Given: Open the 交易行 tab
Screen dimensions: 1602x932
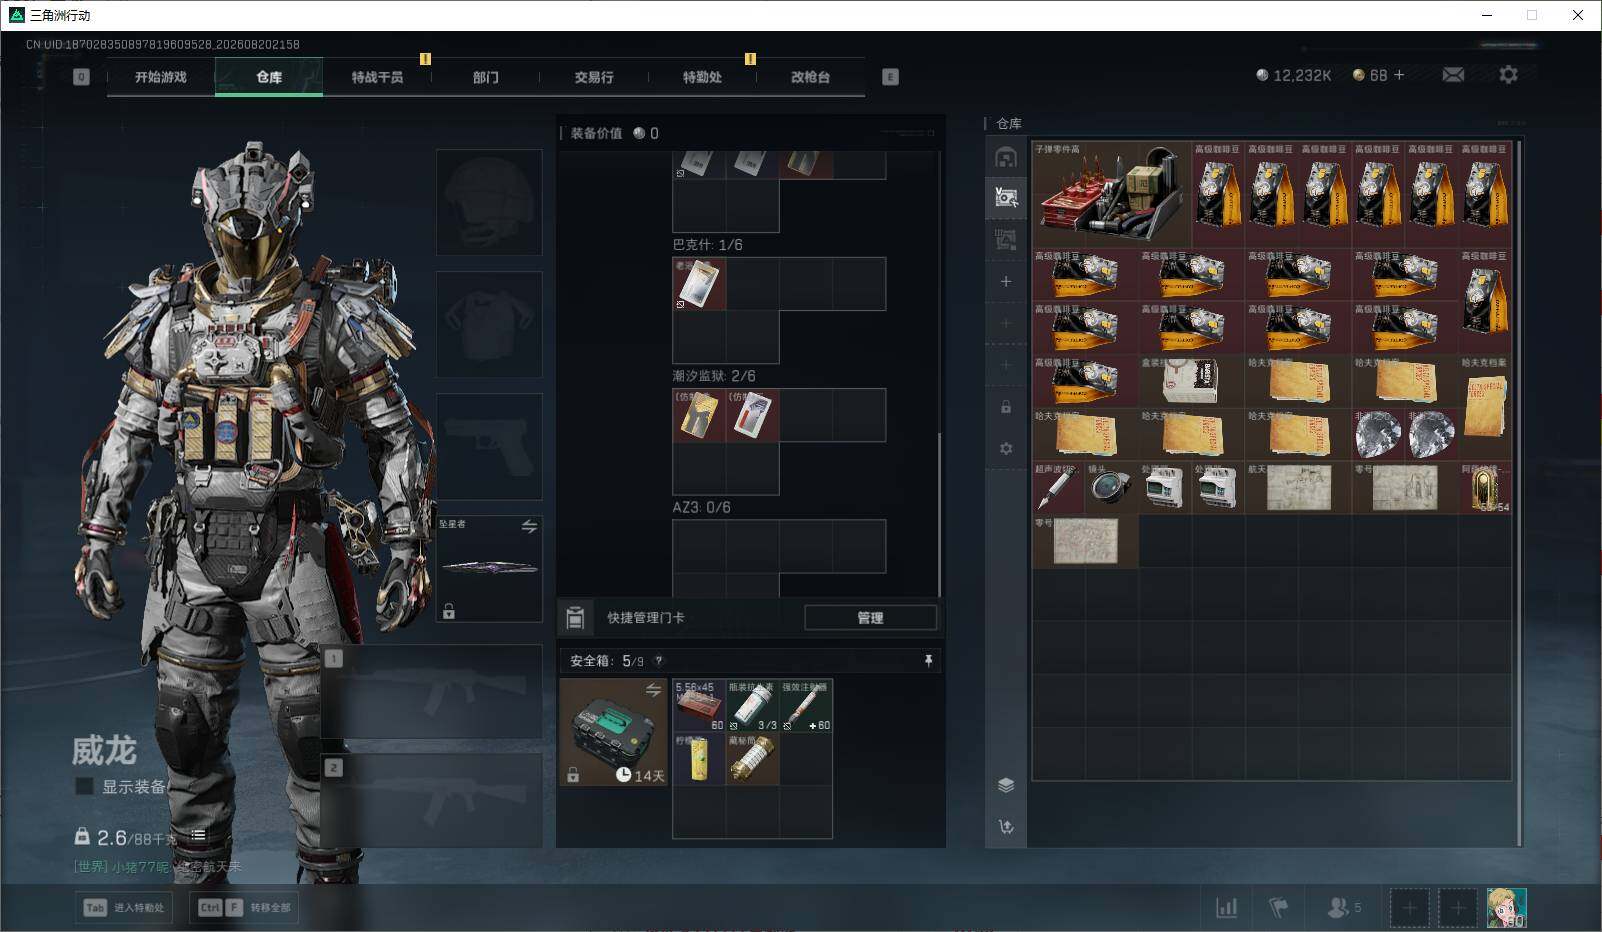Looking at the screenshot, I should click(x=594, y=77).
